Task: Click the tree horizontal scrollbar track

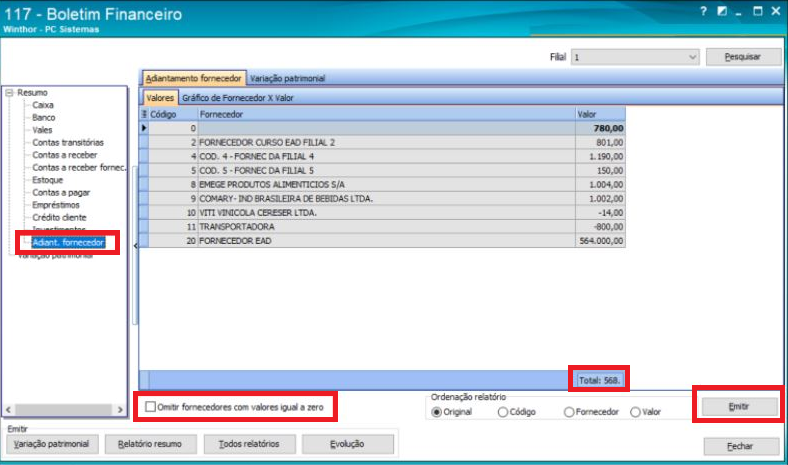Action: click(x=64, y=410)
